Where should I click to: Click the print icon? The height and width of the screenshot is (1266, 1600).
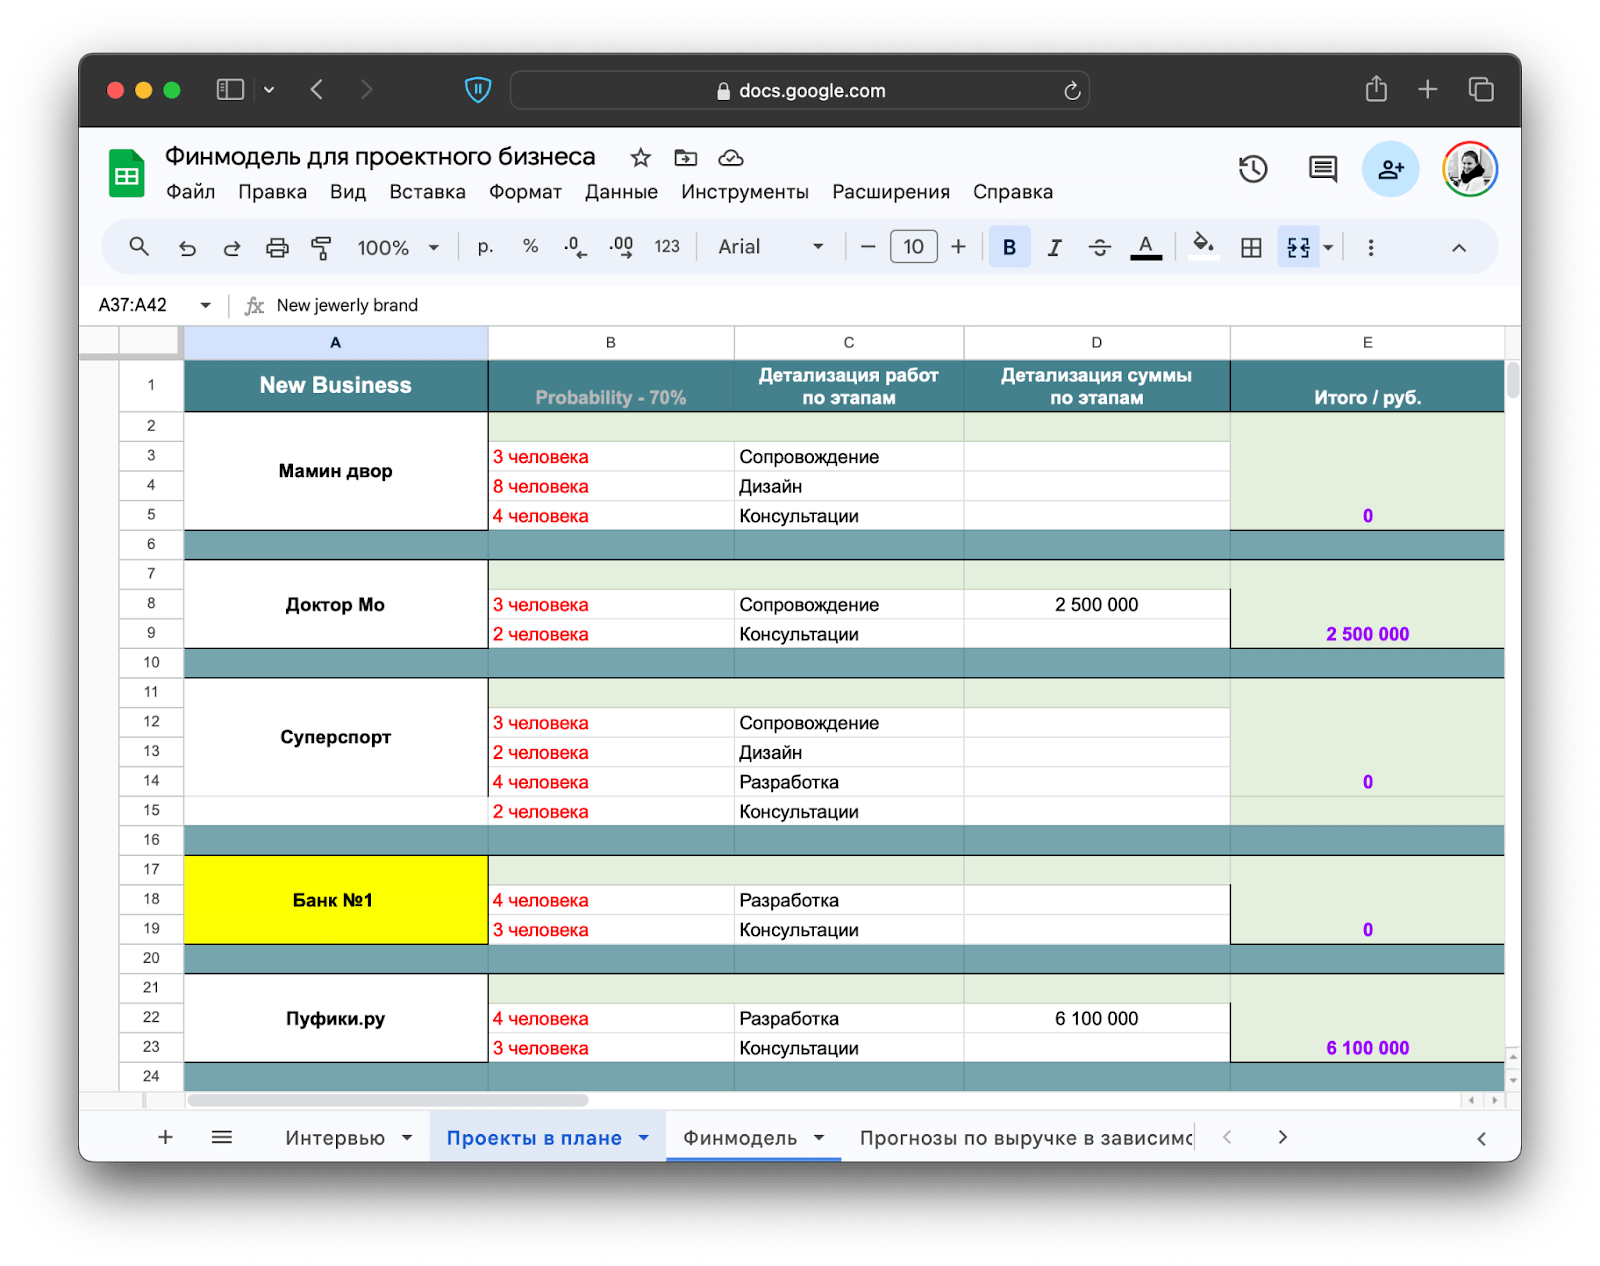[x=277, y=248]
